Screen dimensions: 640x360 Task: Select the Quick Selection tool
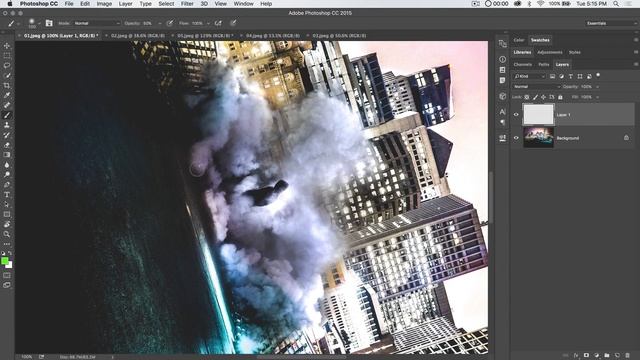coord(7,76)
